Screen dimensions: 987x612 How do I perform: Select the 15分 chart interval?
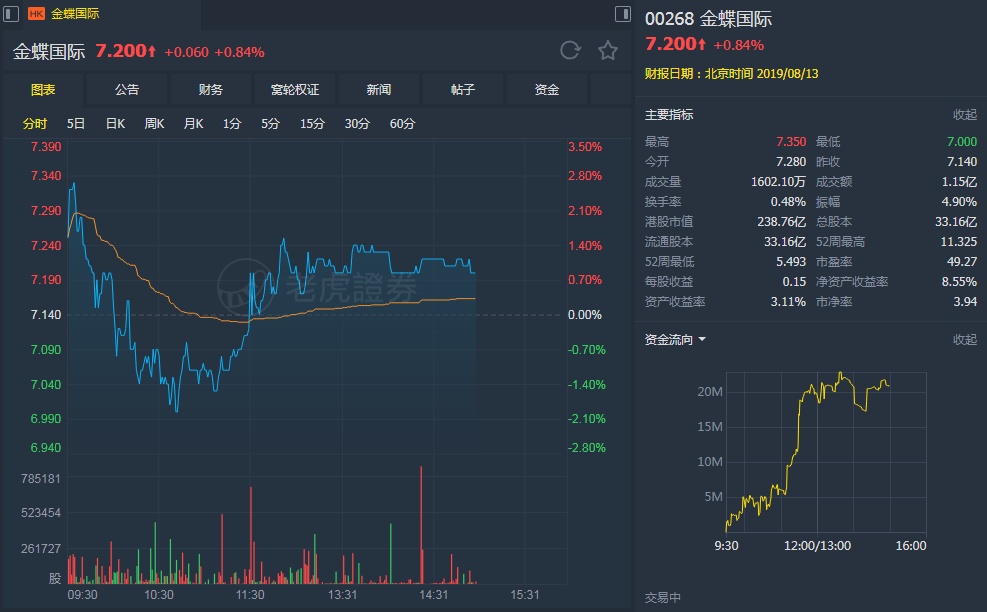pyautogui.click(x=312, y=123)
